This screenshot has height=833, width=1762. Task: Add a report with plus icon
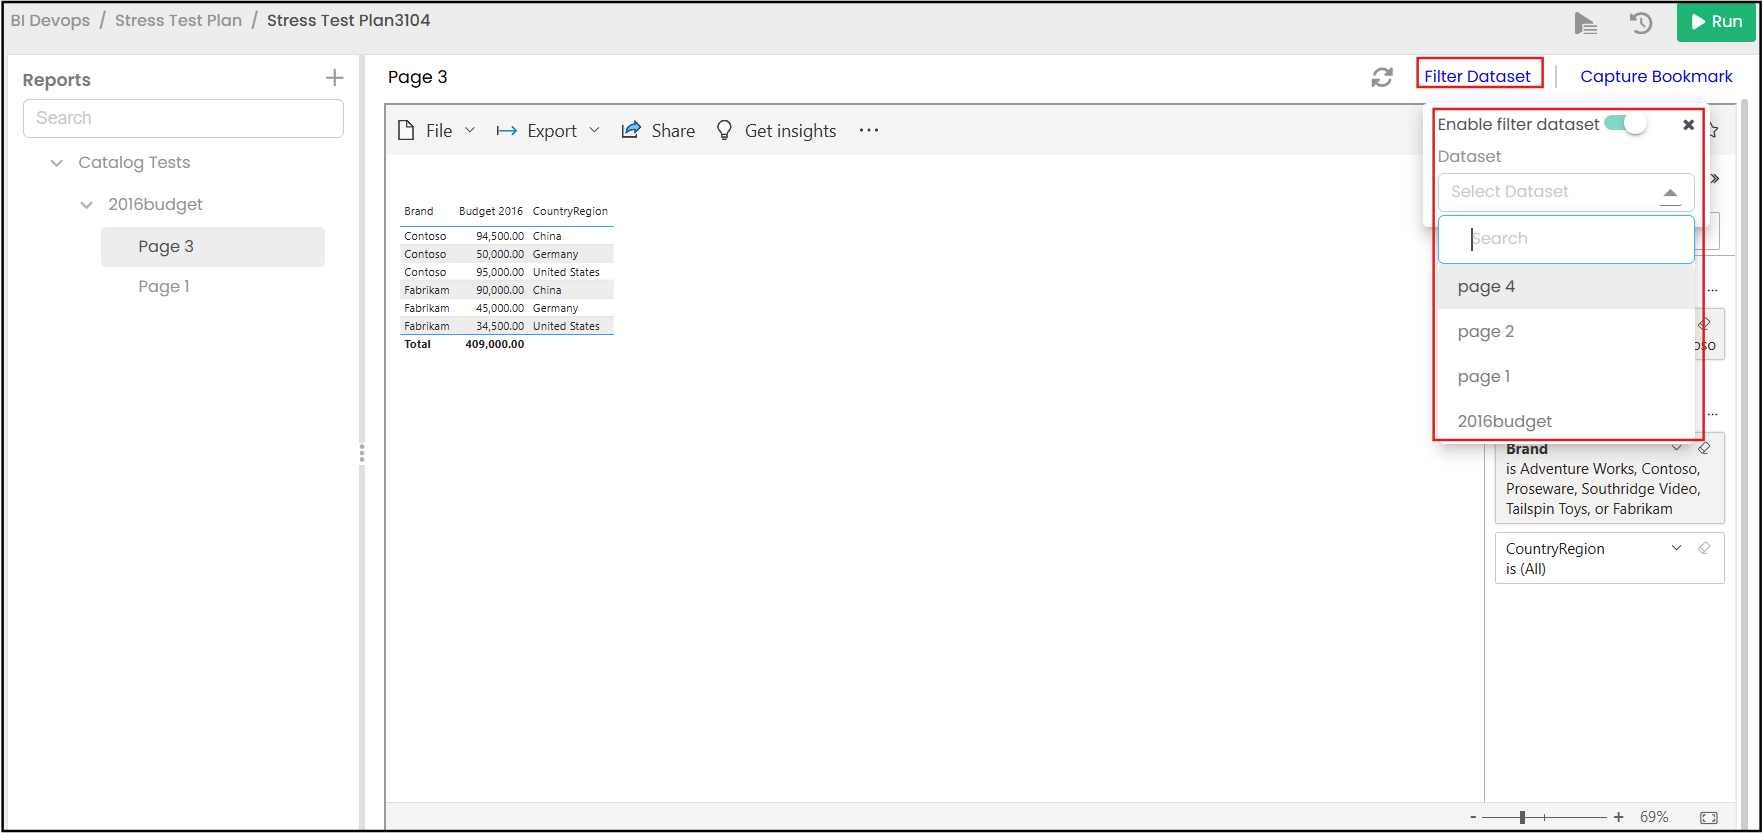click(334, 78)
